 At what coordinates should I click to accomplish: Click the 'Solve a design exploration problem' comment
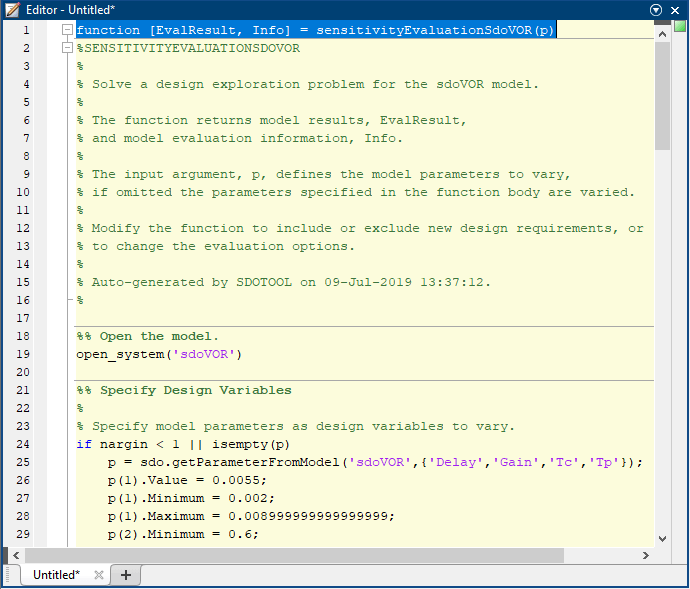coord(308,84)
